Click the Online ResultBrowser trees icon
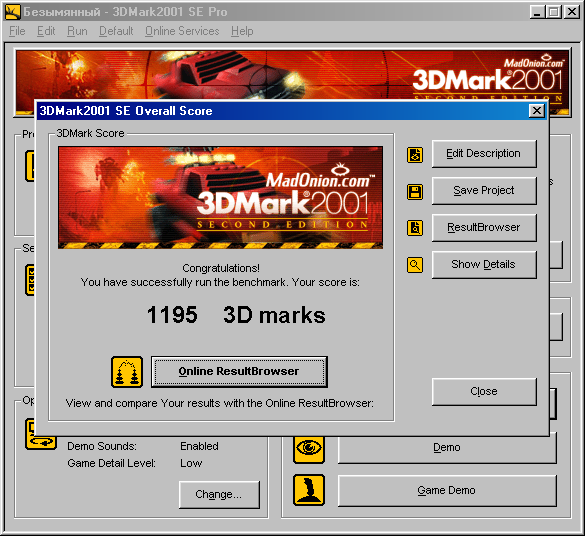 point(127,372)
